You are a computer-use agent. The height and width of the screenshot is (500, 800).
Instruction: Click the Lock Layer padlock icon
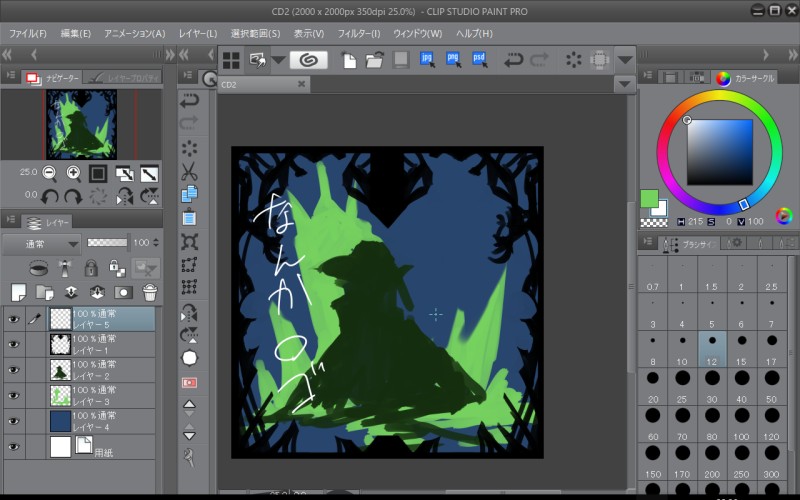tap(91, 268)
